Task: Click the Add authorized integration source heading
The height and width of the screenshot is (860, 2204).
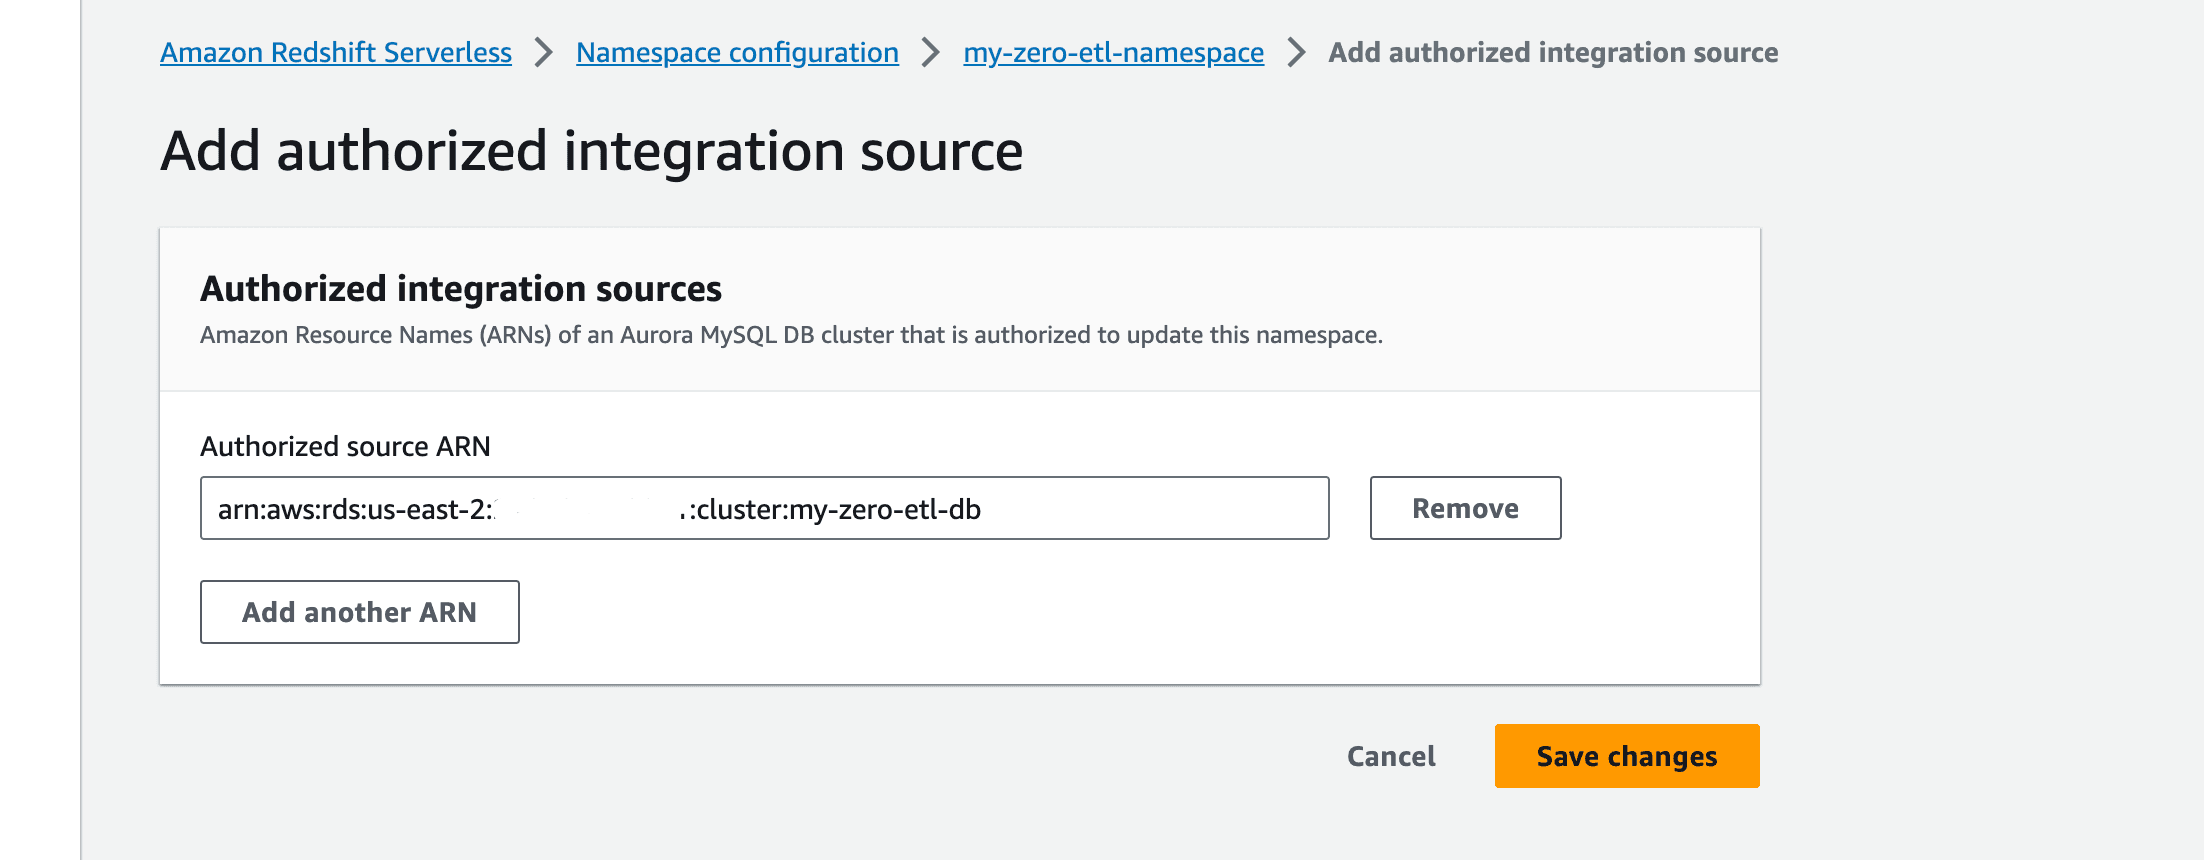Action: coord(592,151)
